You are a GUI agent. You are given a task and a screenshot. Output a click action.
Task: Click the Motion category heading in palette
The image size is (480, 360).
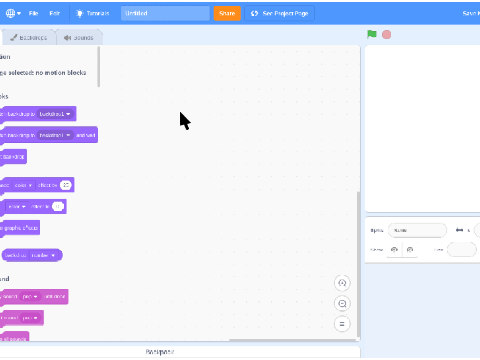click(x=5, y=57)
